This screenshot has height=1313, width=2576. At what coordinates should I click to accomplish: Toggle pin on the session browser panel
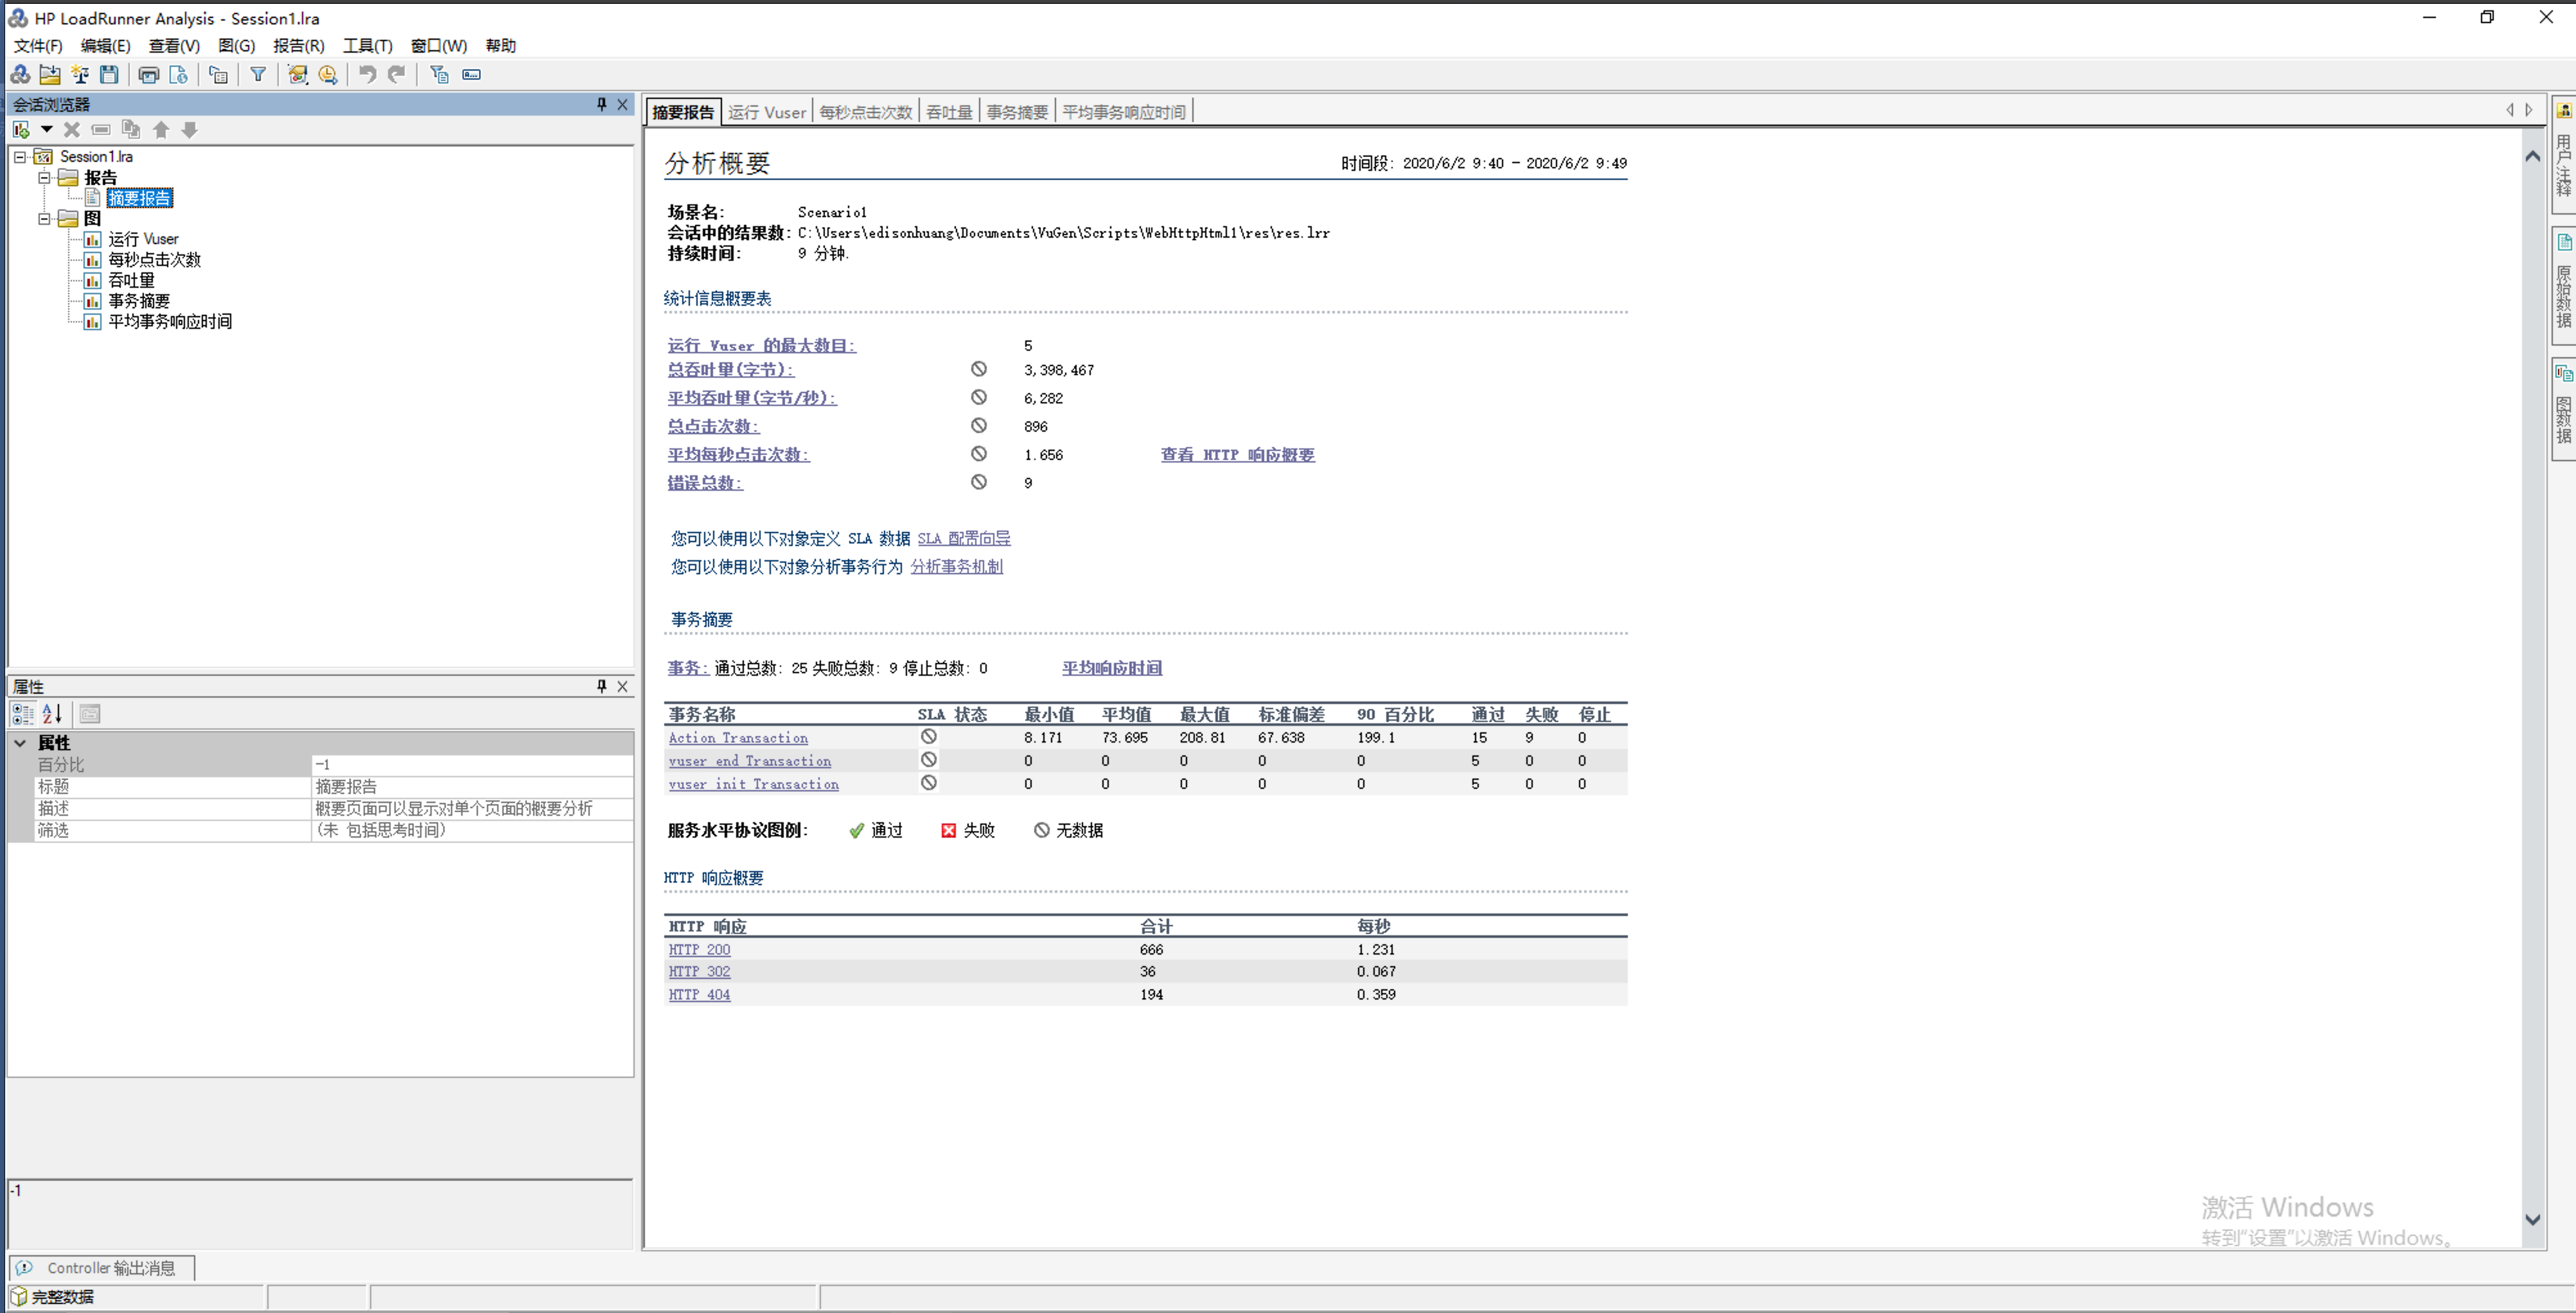pyautogui.click(x=601, y=104)
